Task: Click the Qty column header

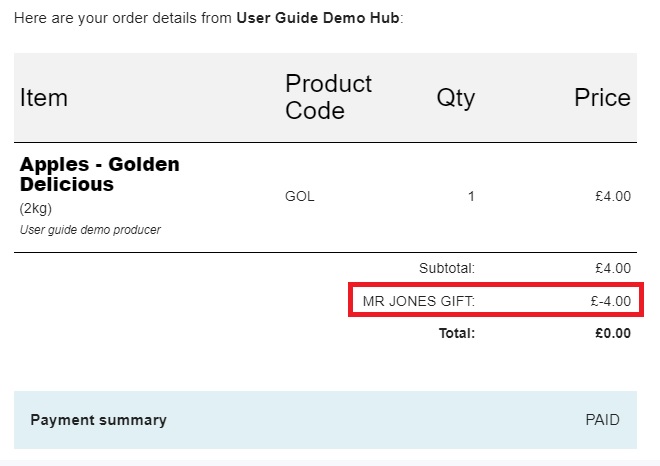Action: pos(455,97)
